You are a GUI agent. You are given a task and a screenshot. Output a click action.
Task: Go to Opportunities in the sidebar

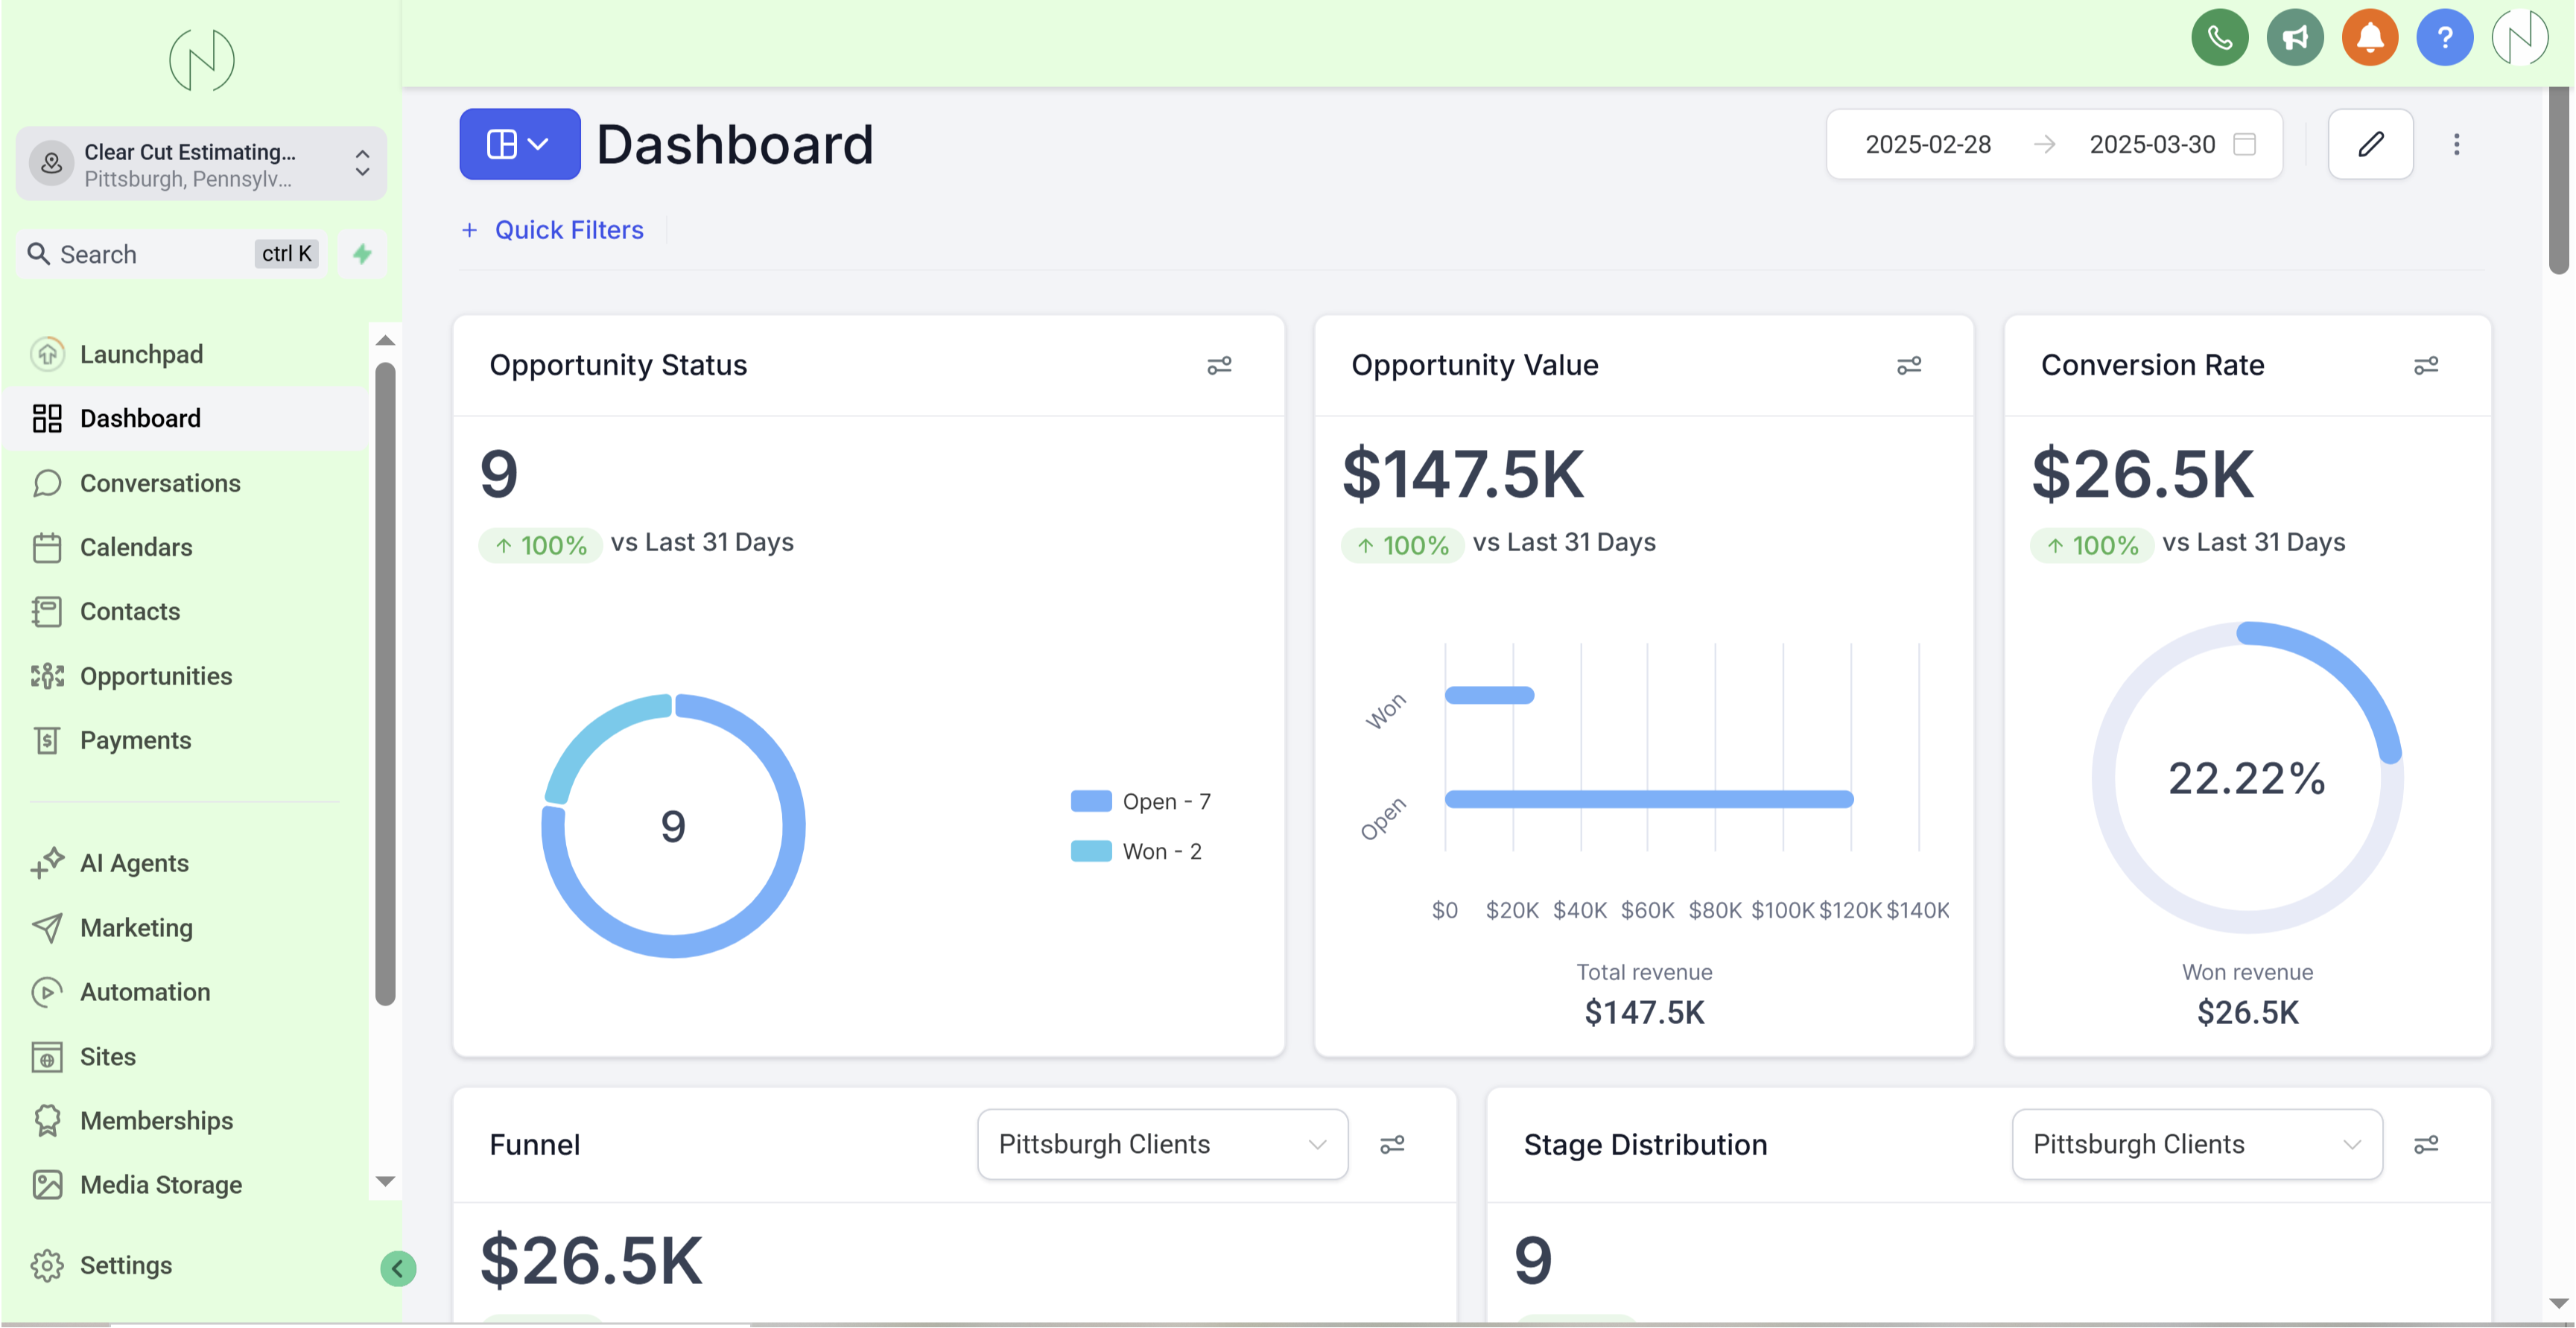[155, 676]
